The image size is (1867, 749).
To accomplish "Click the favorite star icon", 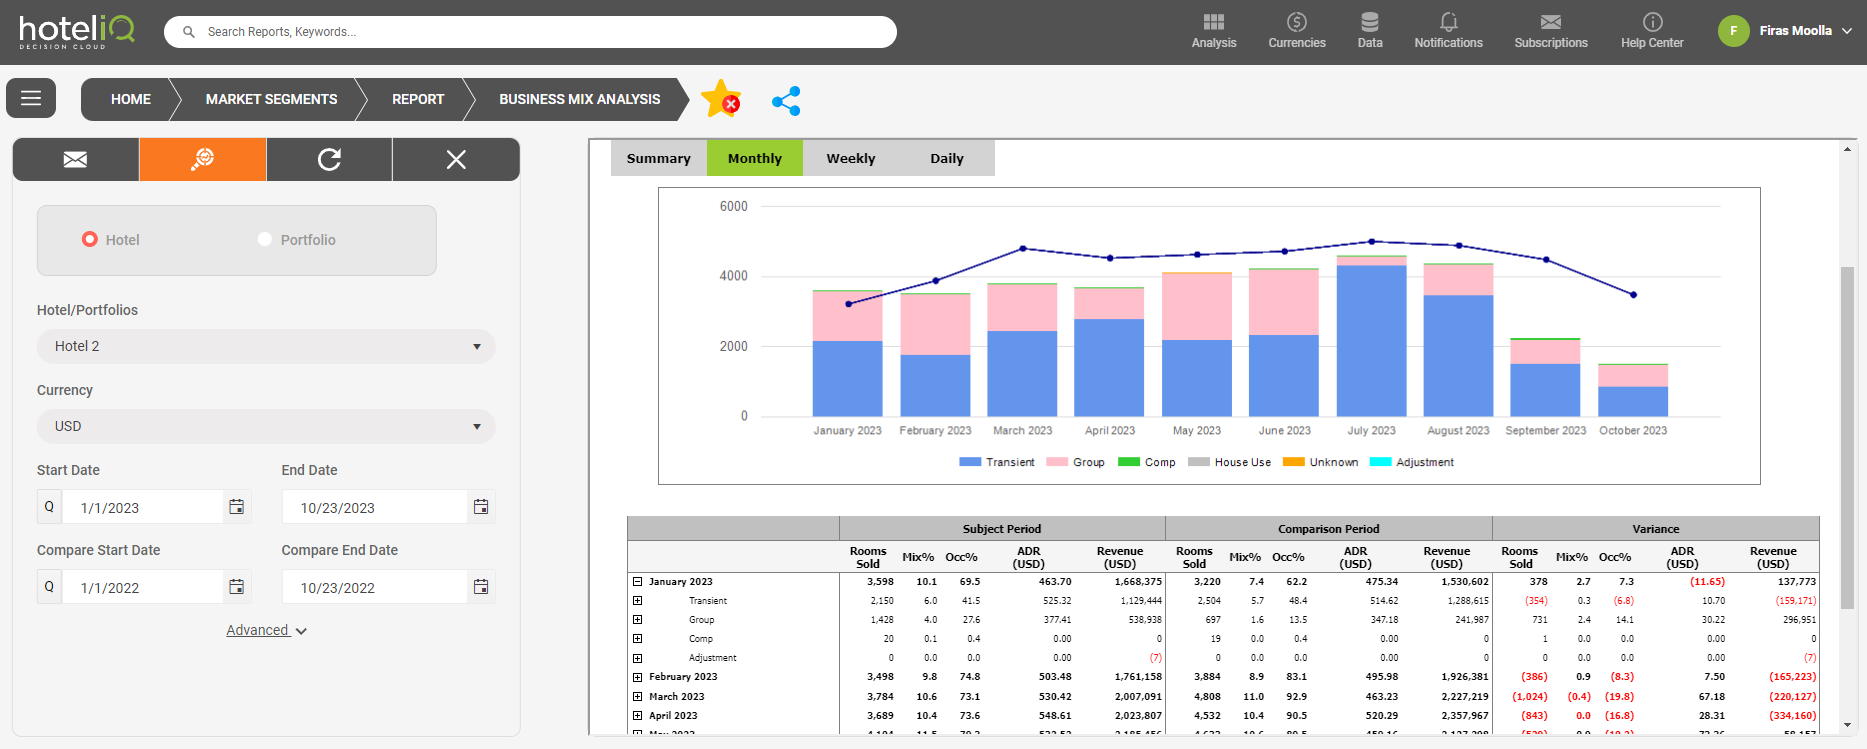I will (x=720, y=99).
